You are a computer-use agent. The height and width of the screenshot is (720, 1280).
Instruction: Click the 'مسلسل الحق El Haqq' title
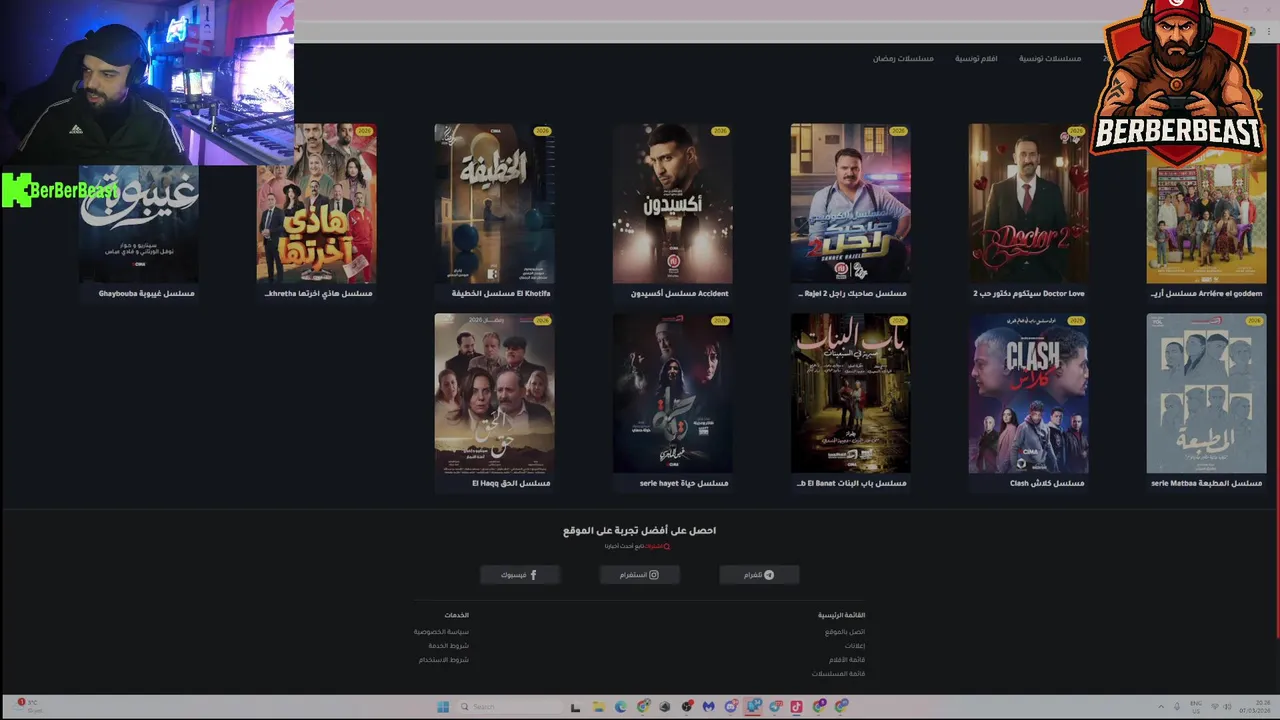(511, 484)
